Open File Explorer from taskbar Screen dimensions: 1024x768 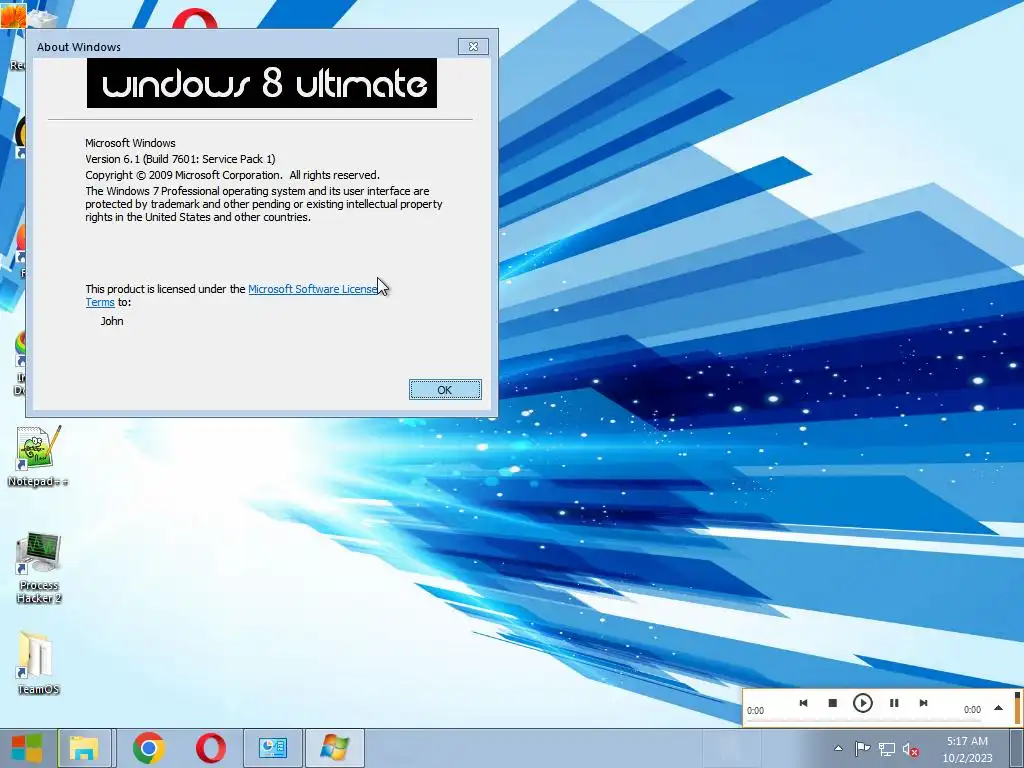click(84, 748)
